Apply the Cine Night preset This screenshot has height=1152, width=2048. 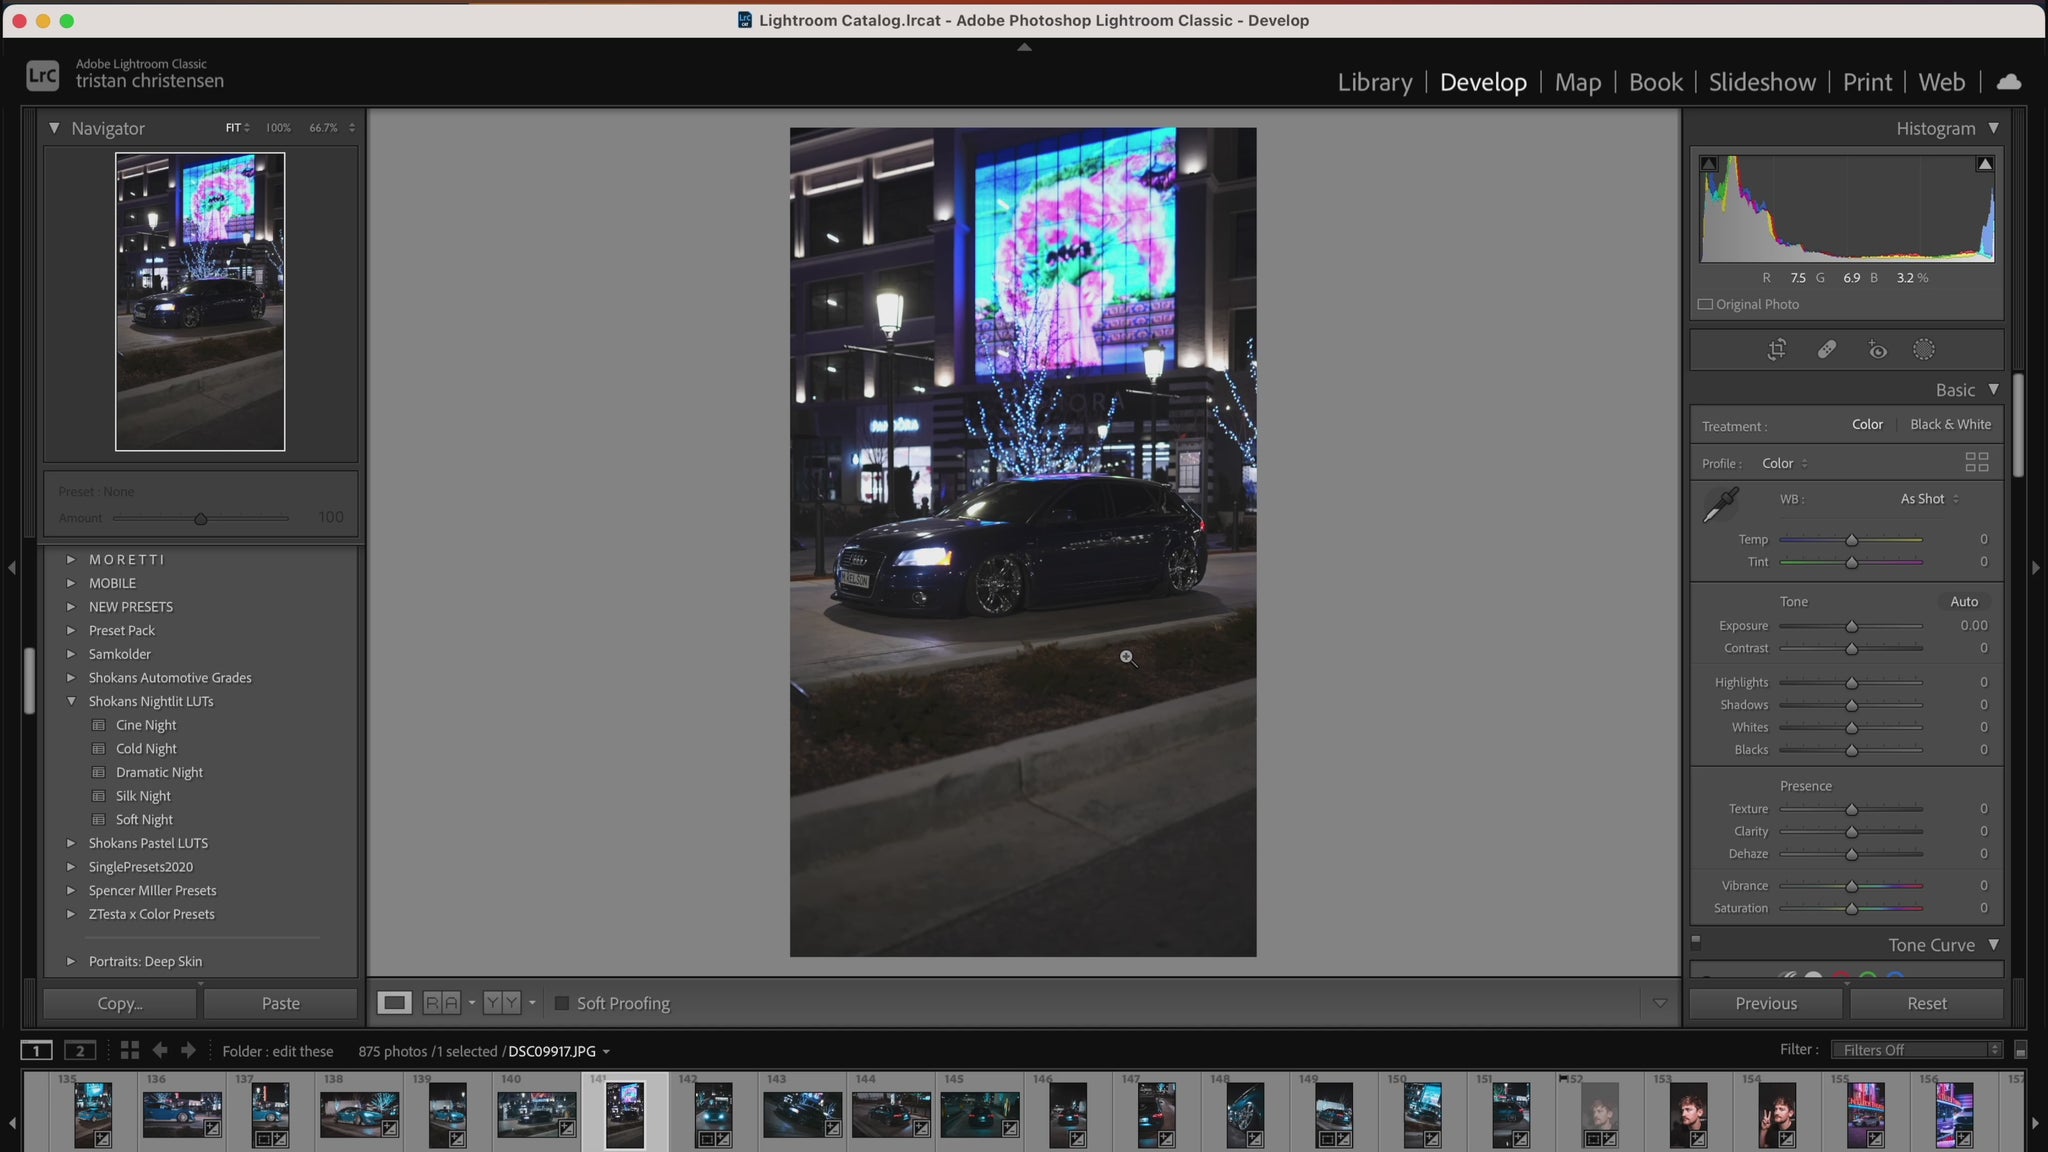coord(146,725)
